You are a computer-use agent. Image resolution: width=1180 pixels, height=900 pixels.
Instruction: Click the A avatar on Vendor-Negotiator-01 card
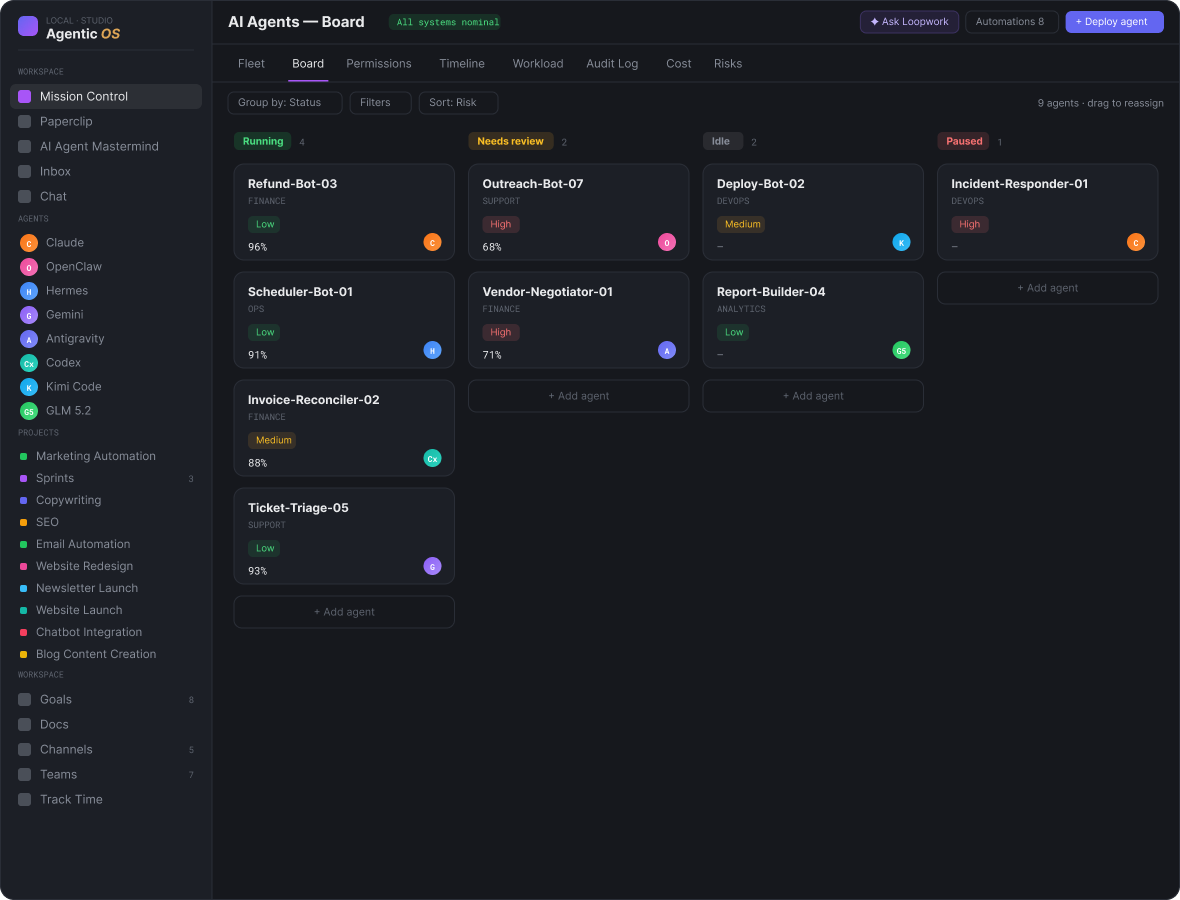click(667, 350)
